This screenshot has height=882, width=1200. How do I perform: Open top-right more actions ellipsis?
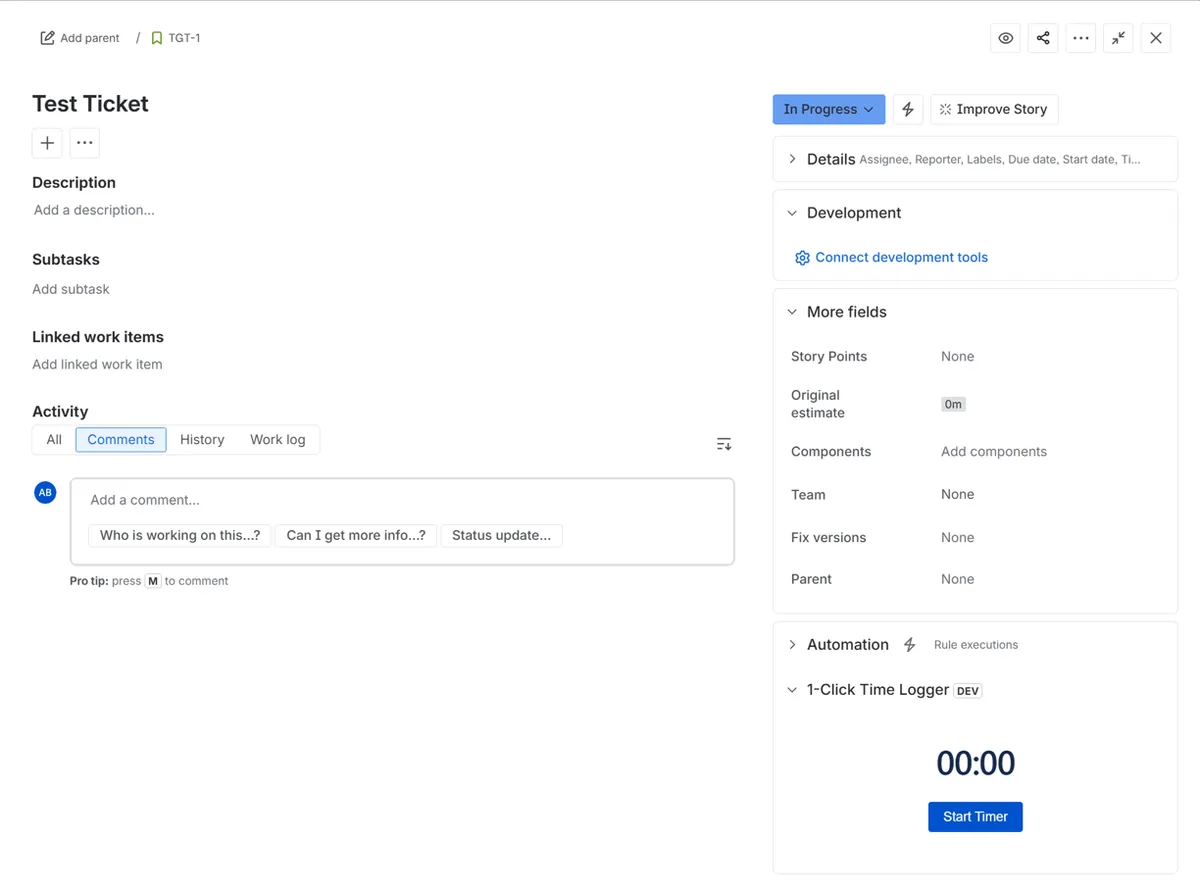1081,38
